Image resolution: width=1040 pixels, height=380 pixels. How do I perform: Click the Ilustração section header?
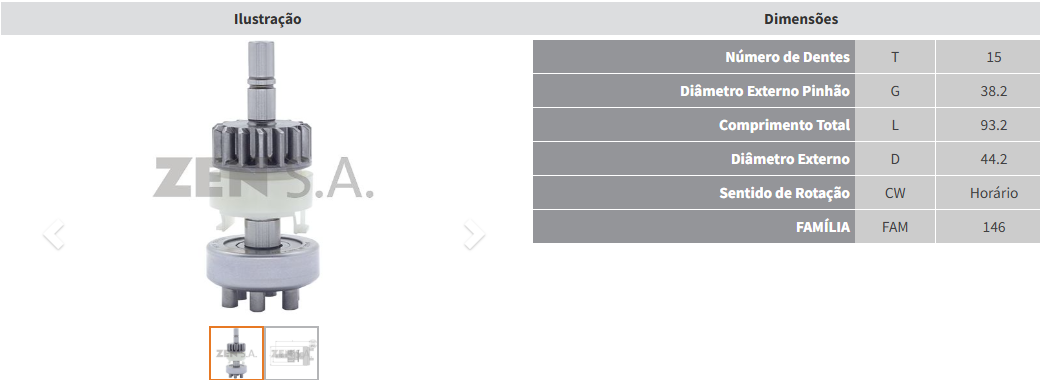point(267,19)
